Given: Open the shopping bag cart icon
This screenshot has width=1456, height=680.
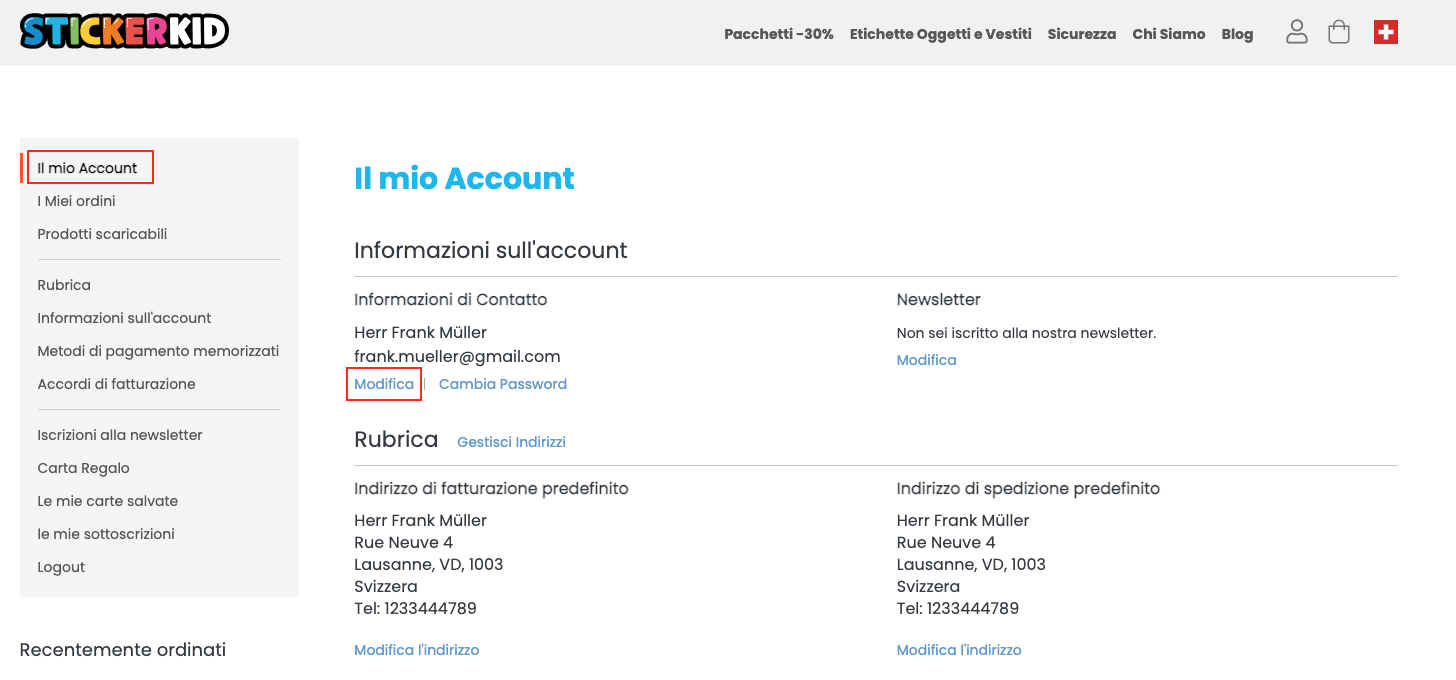Looking at the screenshot, I should click(x=1339, y=32).
